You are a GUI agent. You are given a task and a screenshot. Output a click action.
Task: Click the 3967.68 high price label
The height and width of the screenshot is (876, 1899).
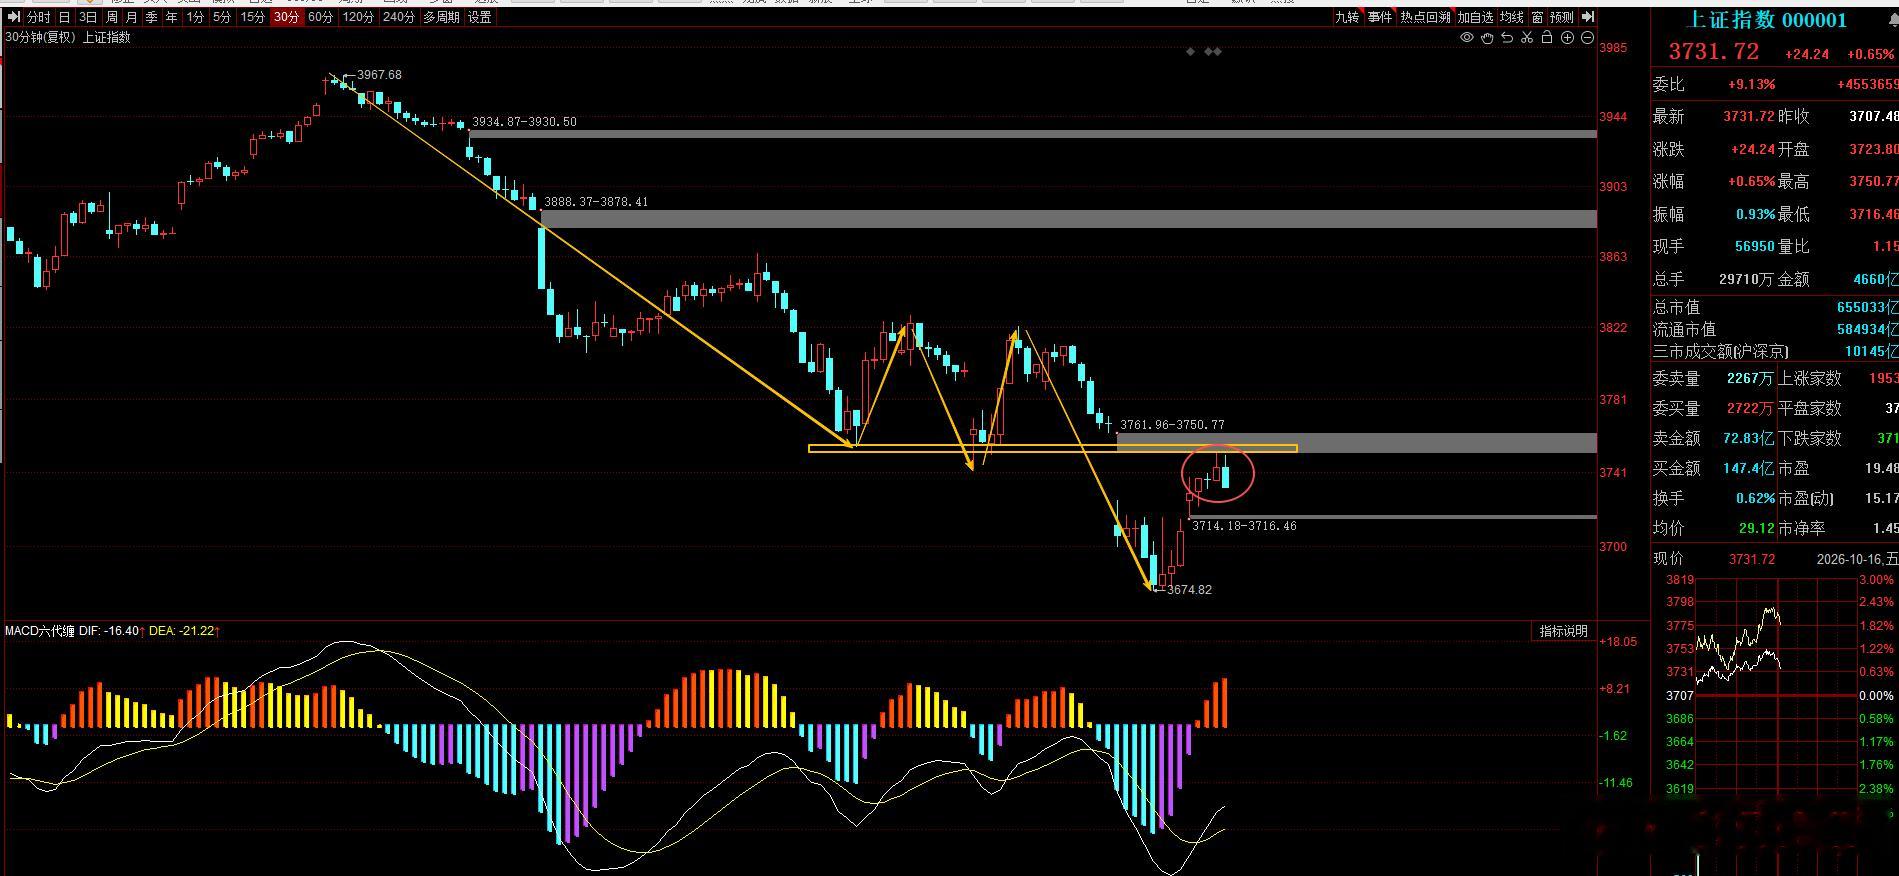click(x=379, y=75)
